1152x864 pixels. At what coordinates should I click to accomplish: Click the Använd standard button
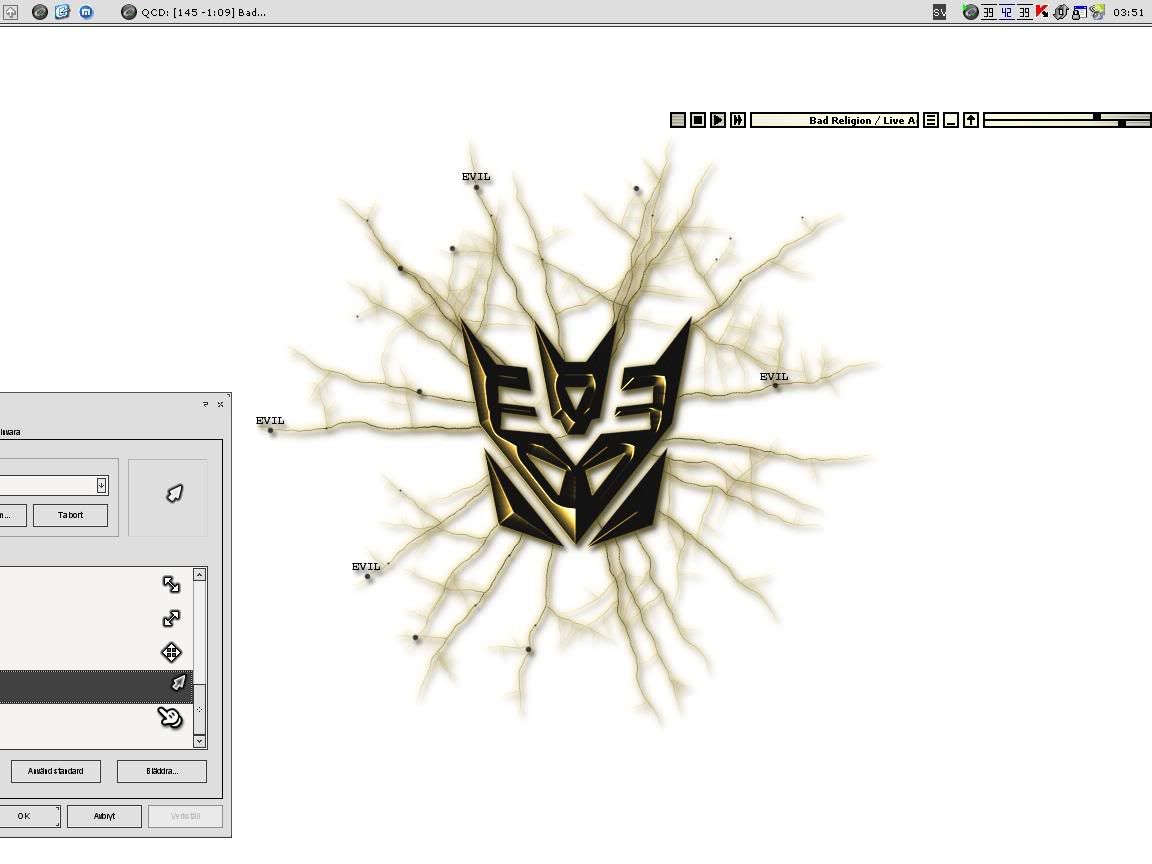coord(56,771)
